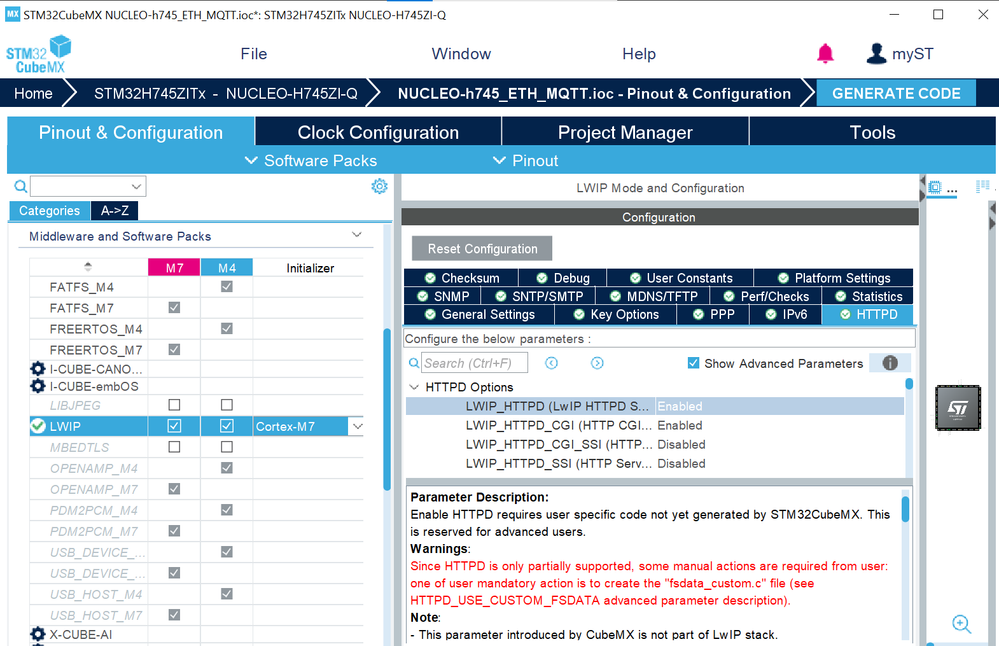Toggle LWIP M4 checkbox
Image resolution: width=999 pixels, height=646 pixels.
click(226, 426)
